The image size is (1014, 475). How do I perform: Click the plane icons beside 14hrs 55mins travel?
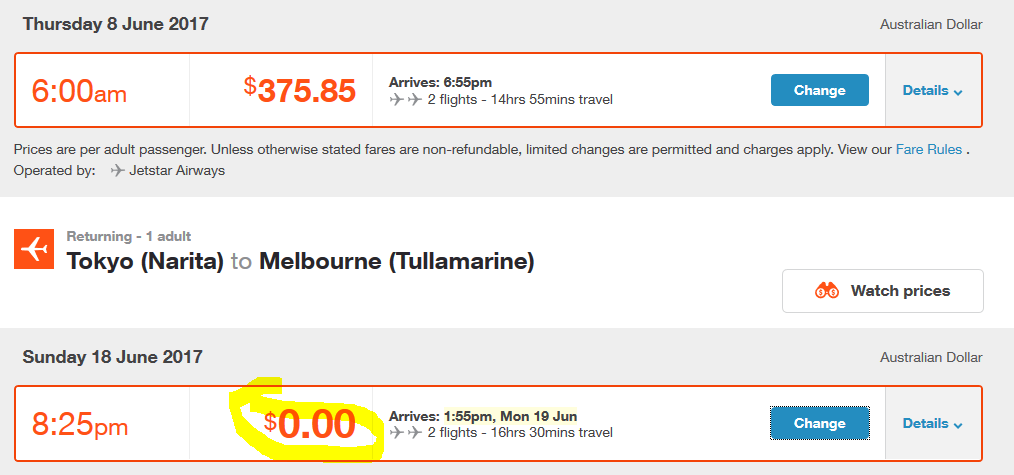tap(405, 100)
